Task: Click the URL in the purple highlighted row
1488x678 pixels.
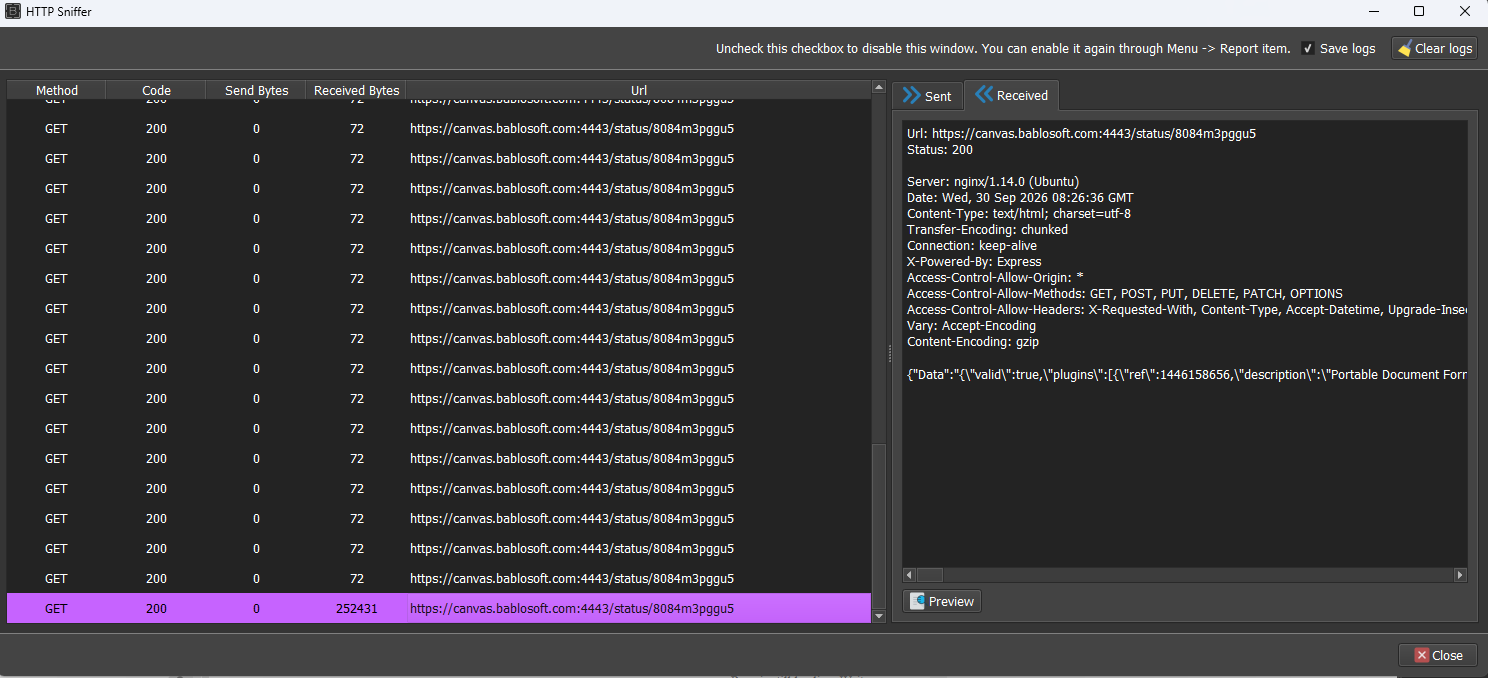Action: (572, 608)
